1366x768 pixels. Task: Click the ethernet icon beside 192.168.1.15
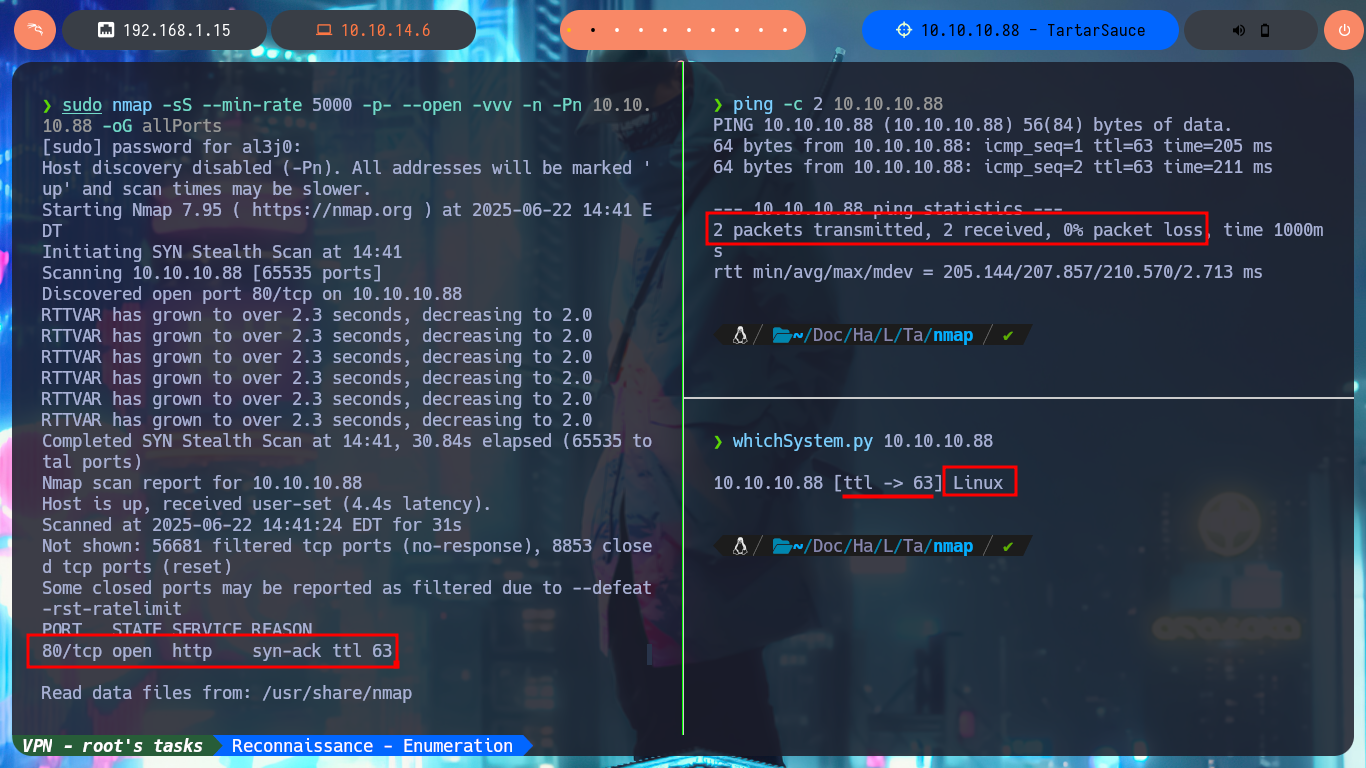105,30
